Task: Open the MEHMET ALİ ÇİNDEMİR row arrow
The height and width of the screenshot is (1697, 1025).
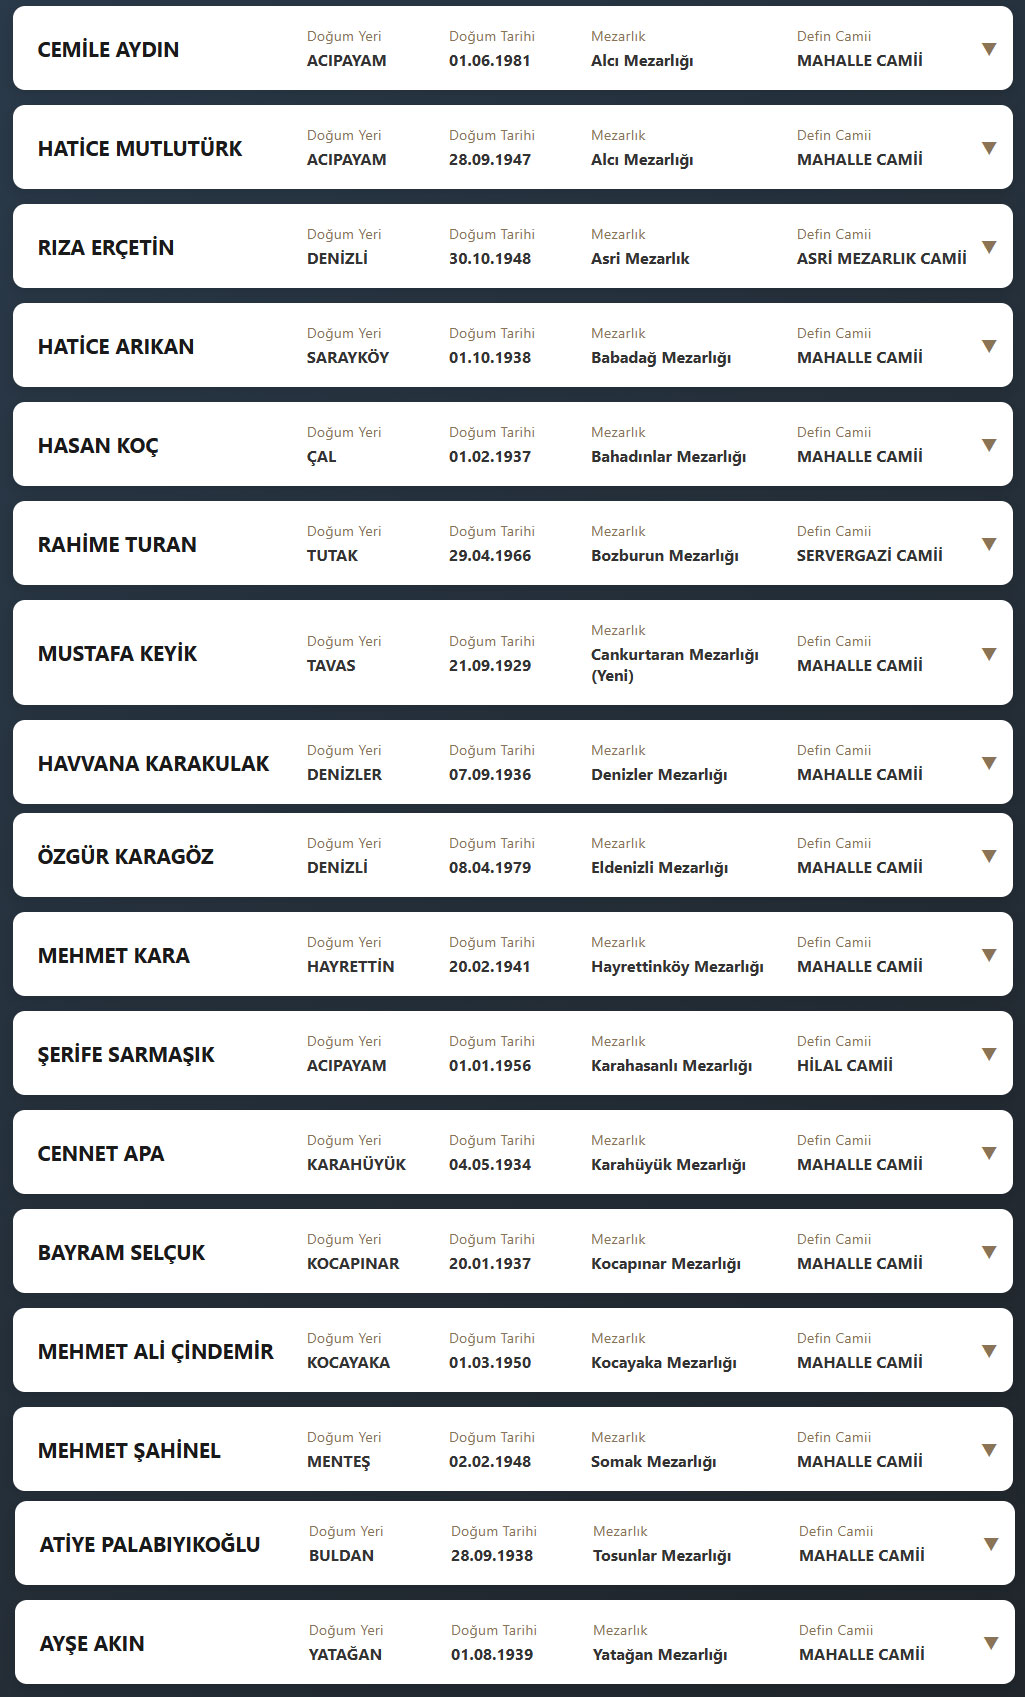Action: 988,1351
